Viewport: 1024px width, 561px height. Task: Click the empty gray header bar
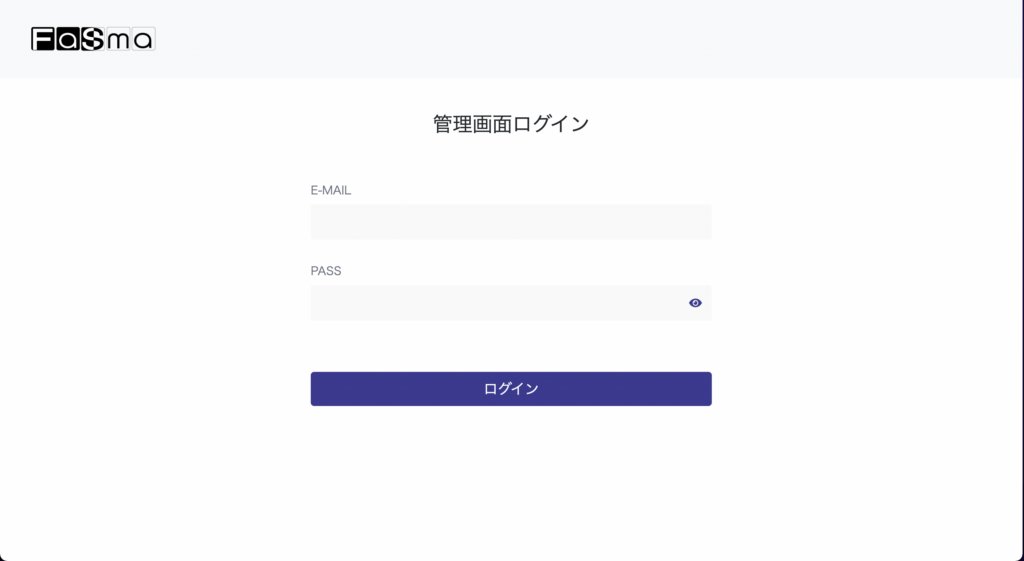[600, 39]
